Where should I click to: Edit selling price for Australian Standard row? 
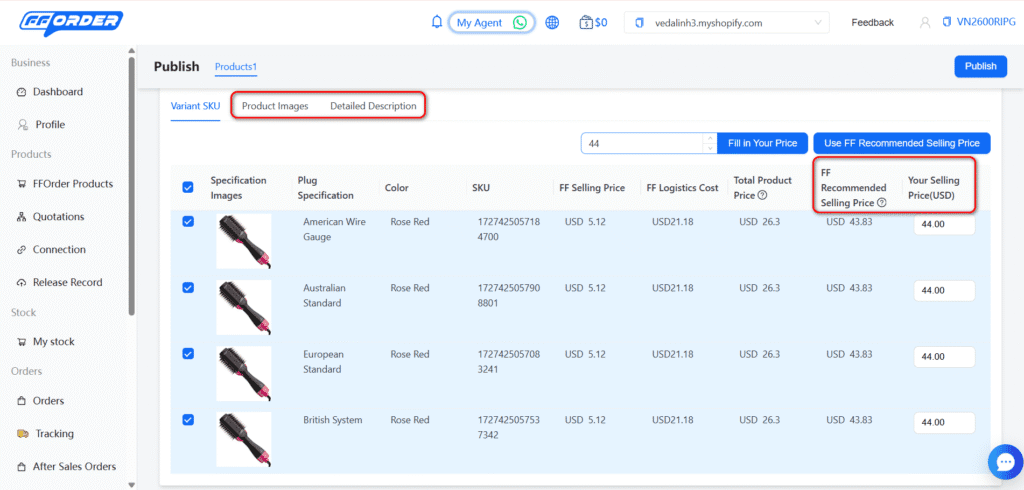coord(944,291)
